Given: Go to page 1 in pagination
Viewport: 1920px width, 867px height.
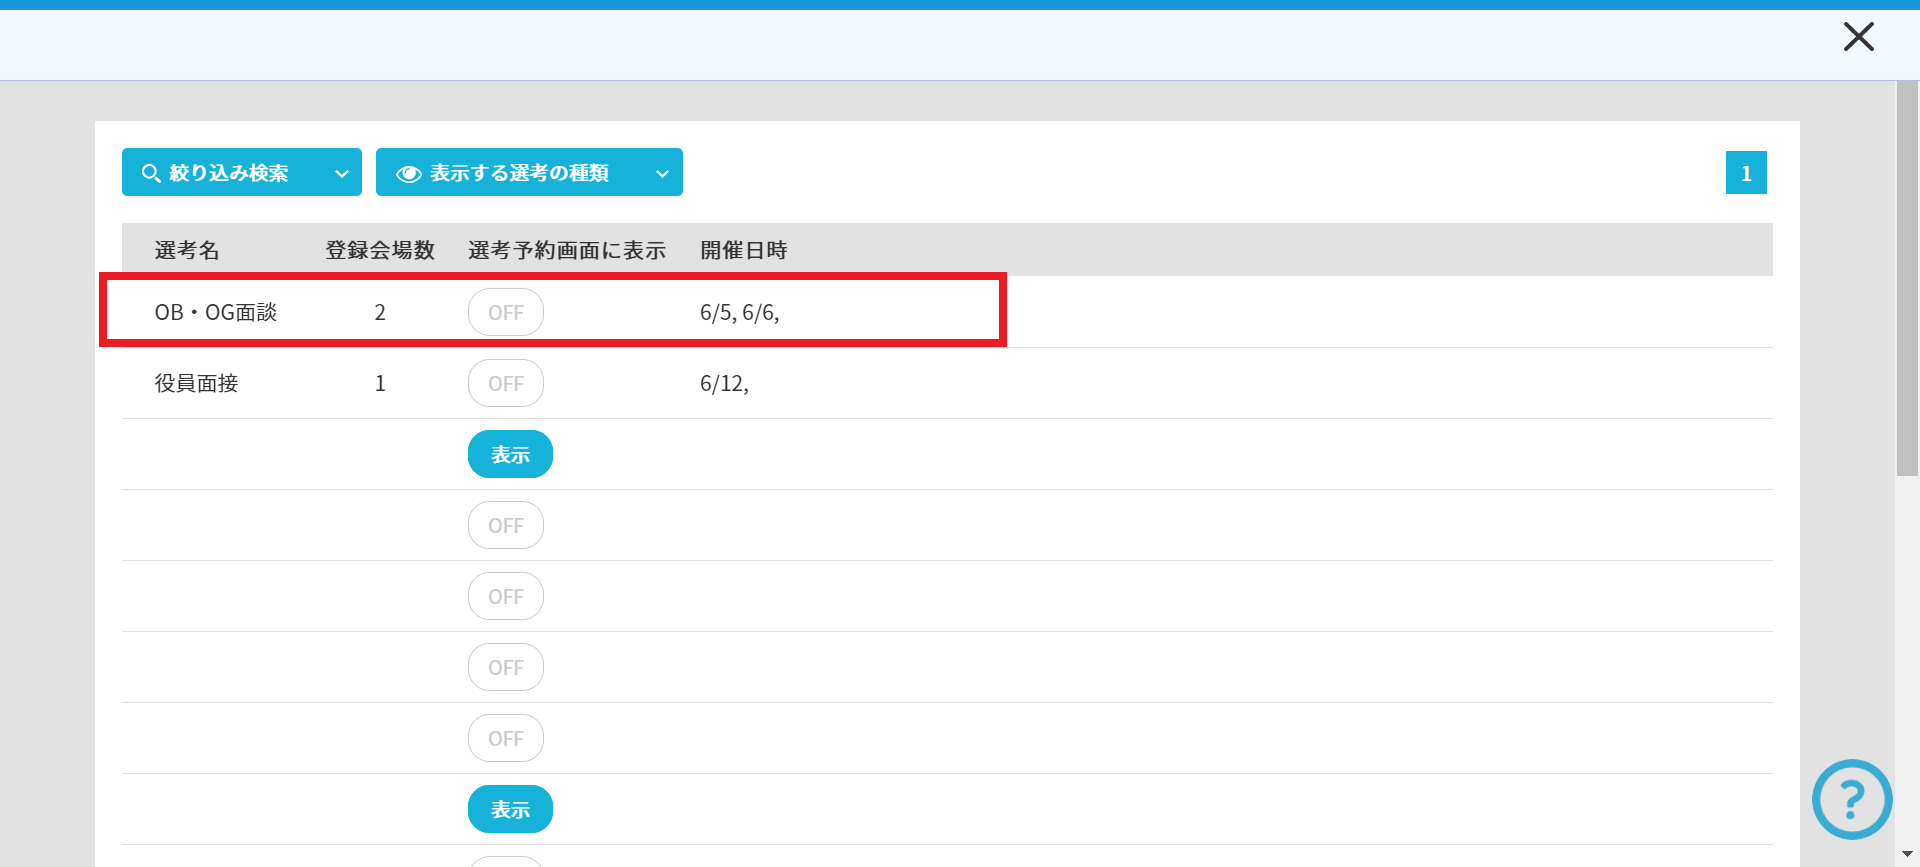Looking at the screenshot, I should click(x=1746, y=173).
